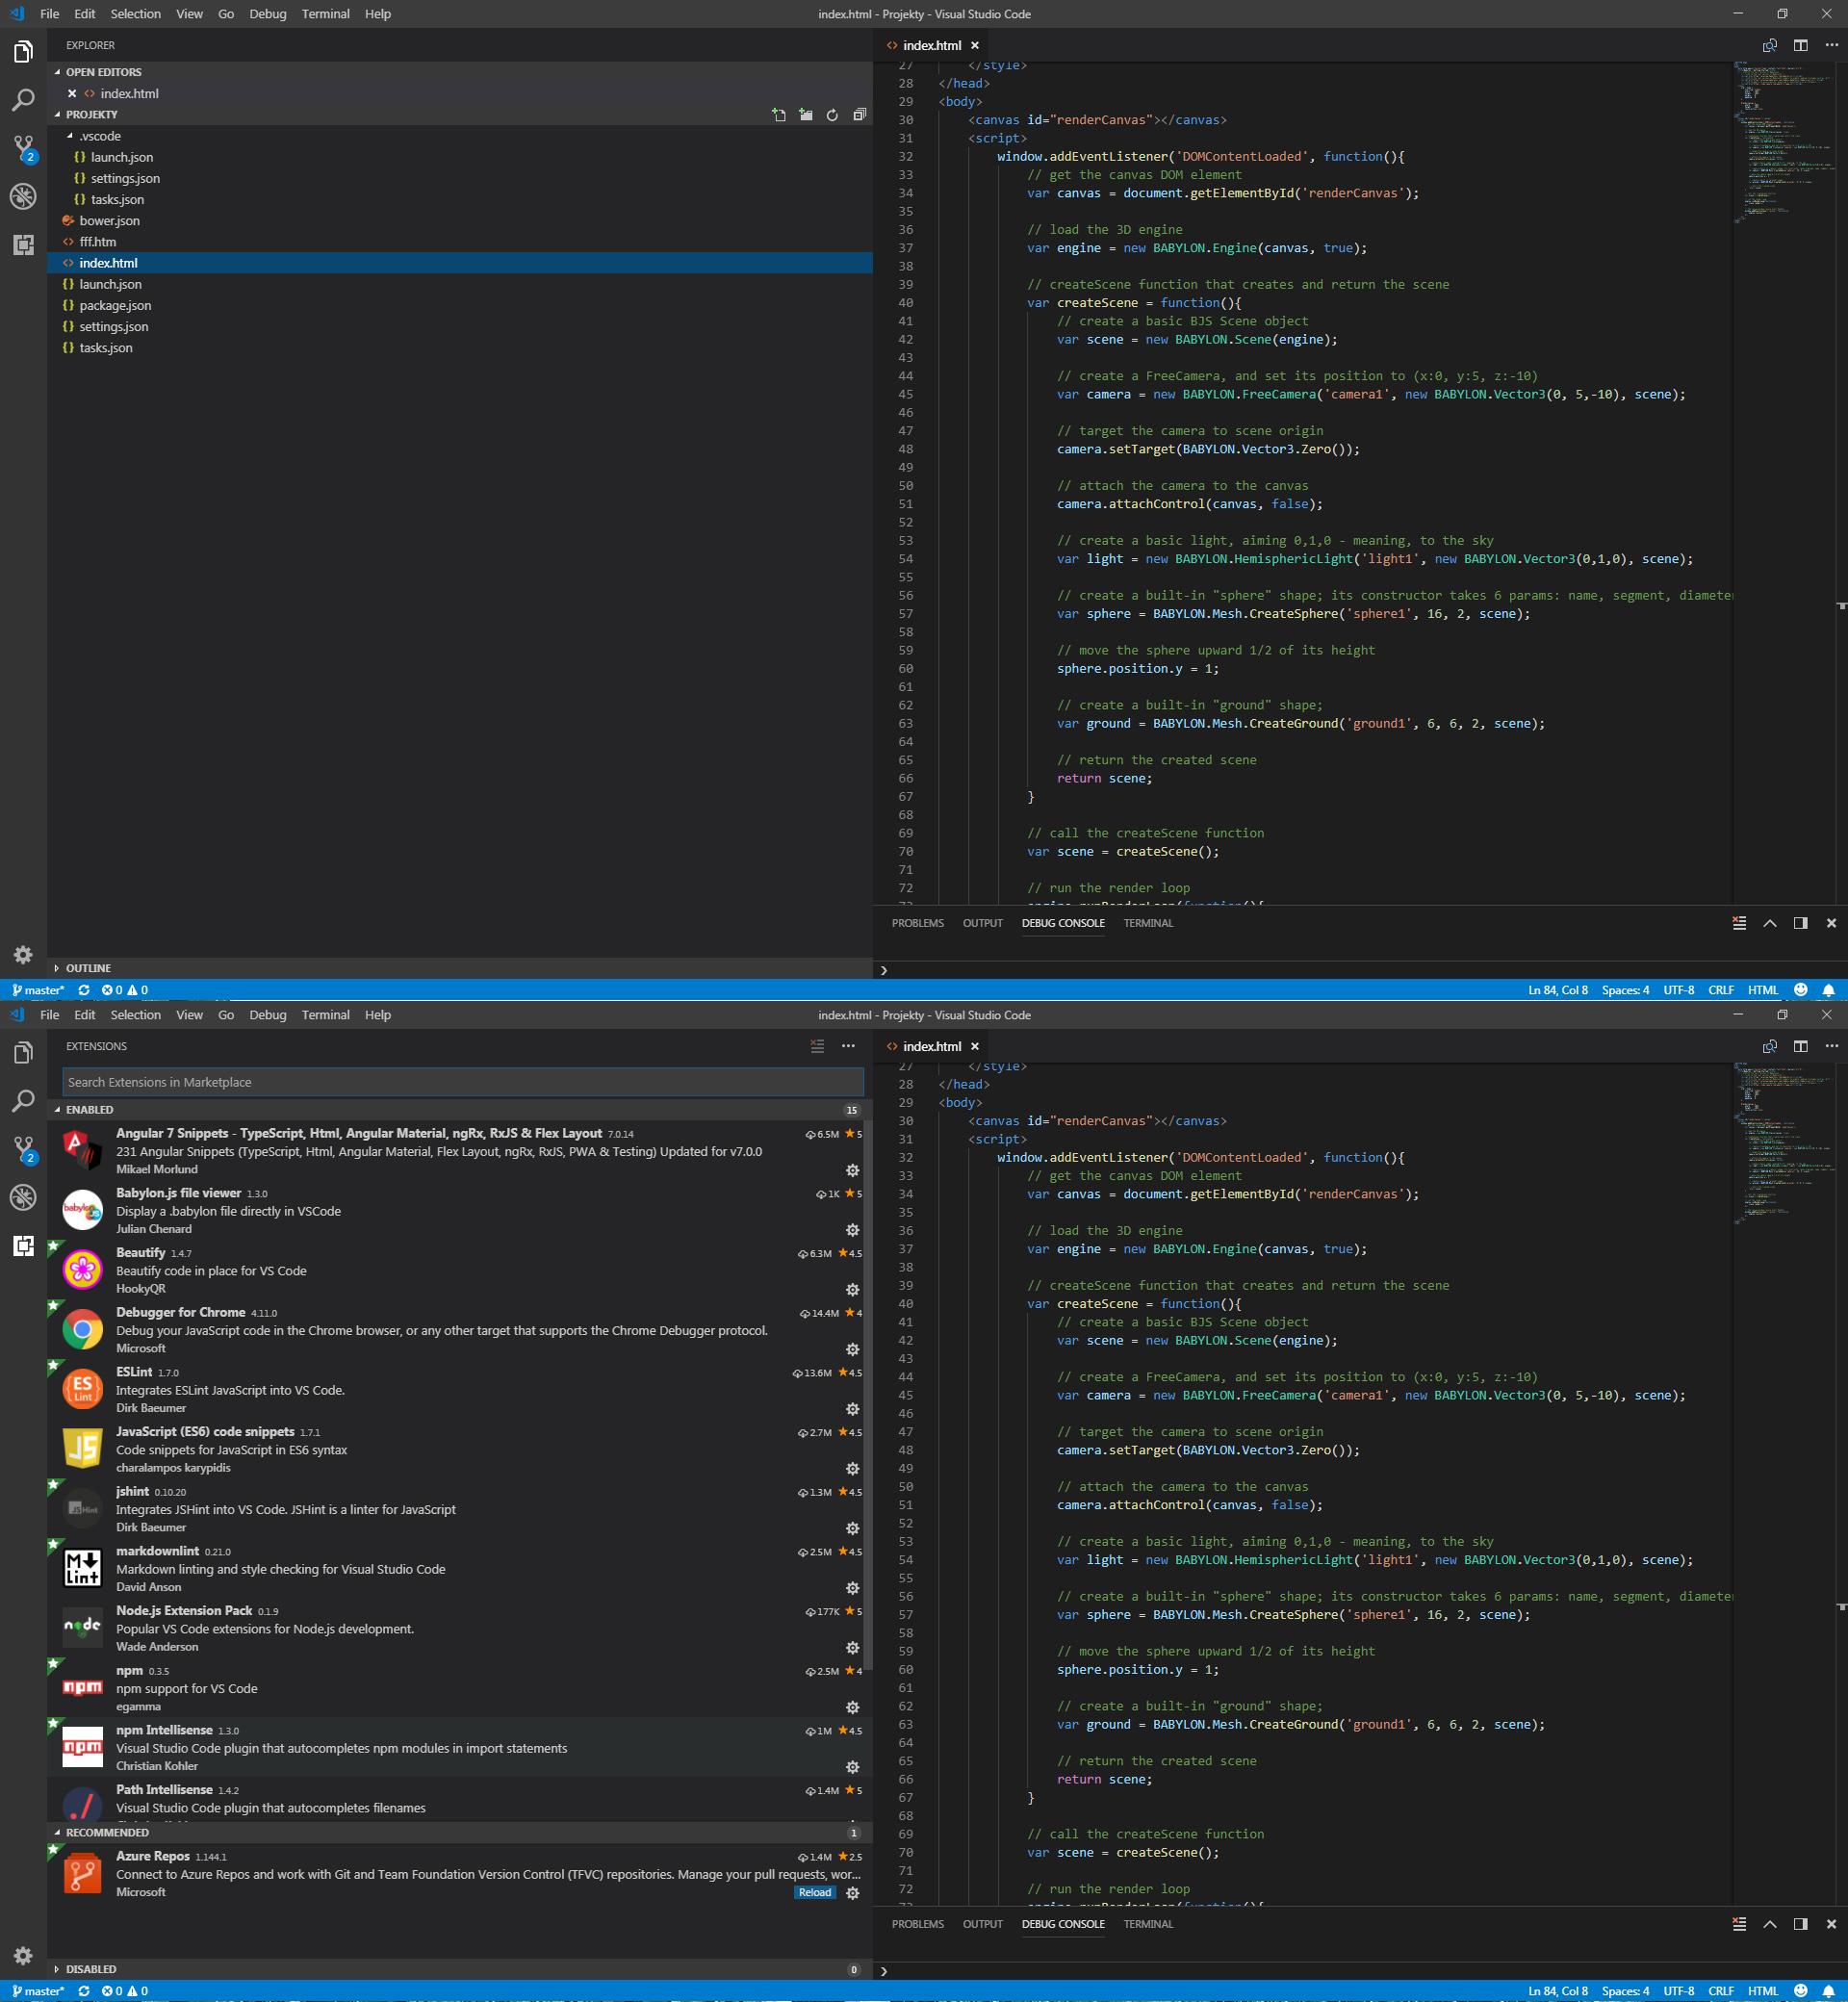Image resolution: width=1848 pixels, height=2002 pixels.
Task: Refresh the PROJEKTY explorer tree
Action: point(832,115)
